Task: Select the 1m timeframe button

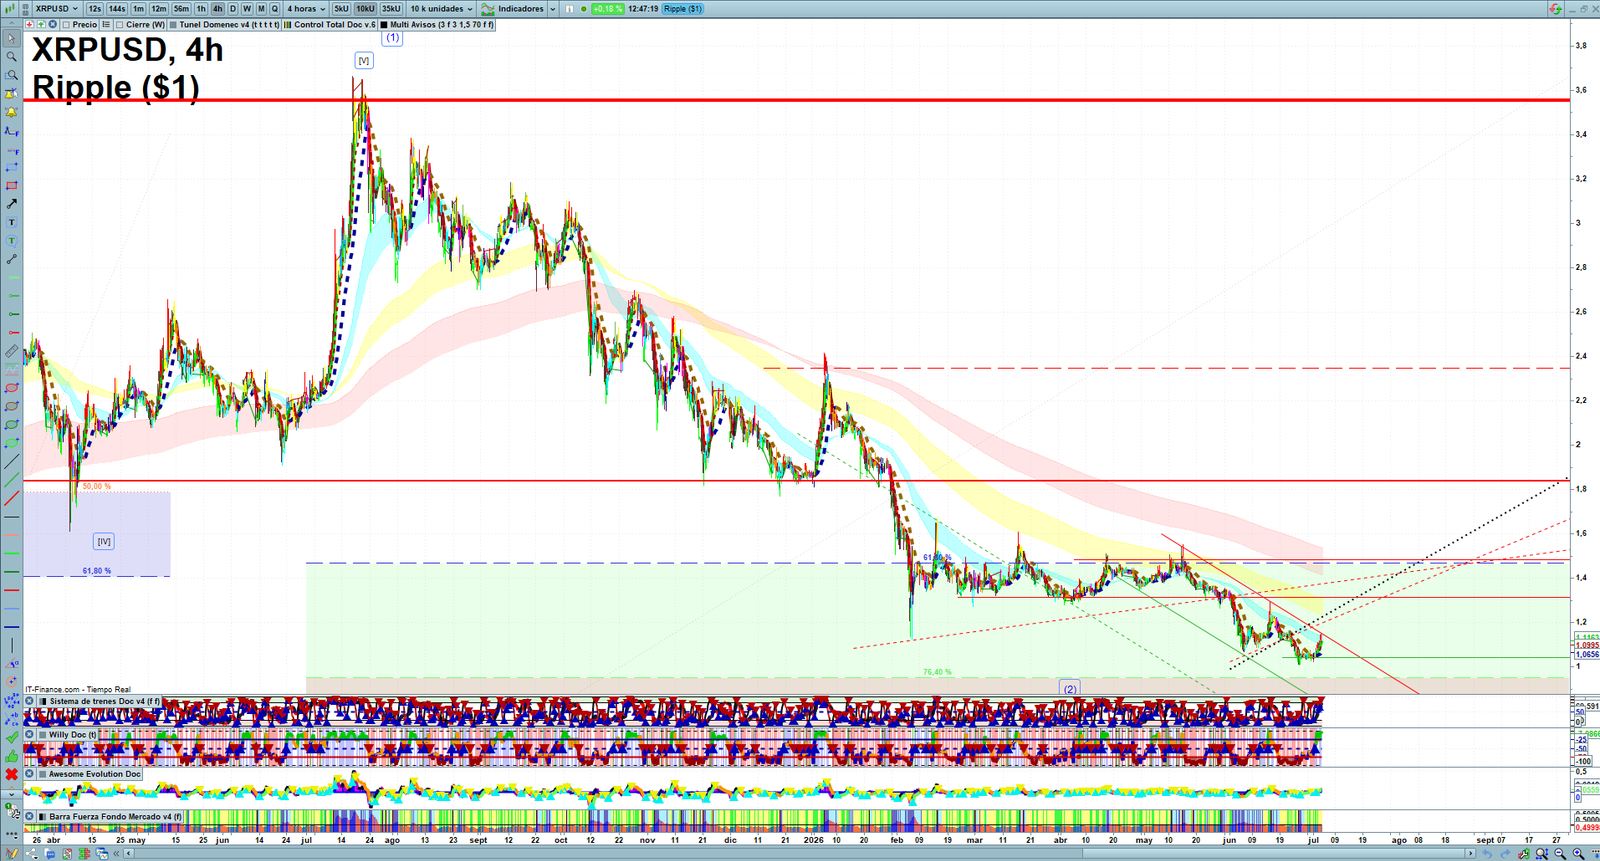Action: (x=138, y=9)
